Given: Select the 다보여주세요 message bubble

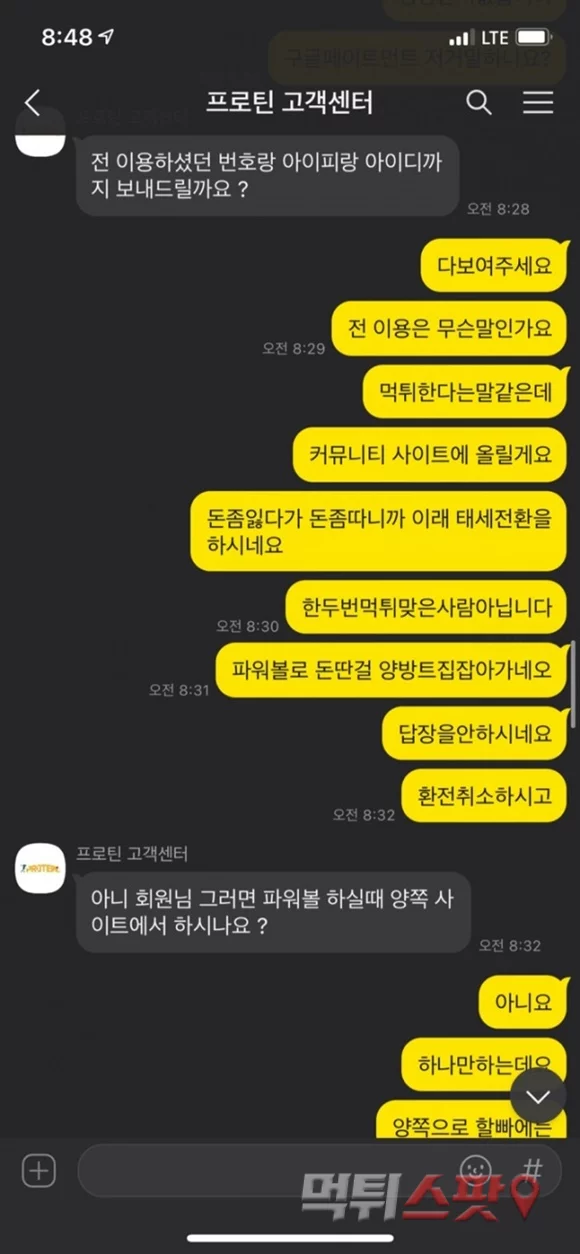Looking at the screenshot, I should click(x=494, y=266).
